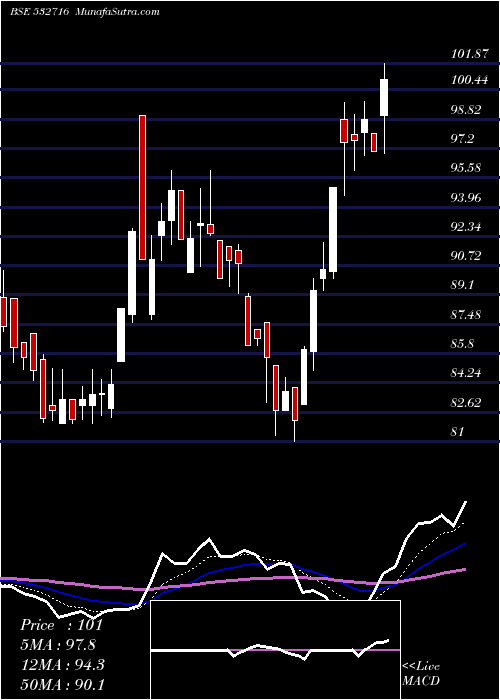Click the 100.44 price axis label
Image resolution: width=500 pixels, height=700 pixels.
pos(469,80)
